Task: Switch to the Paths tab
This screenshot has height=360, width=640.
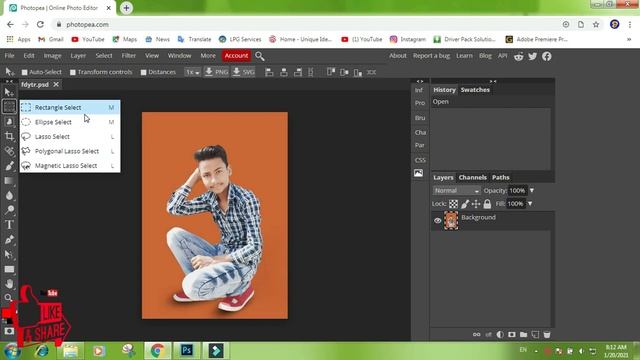Action: point(500,178)
